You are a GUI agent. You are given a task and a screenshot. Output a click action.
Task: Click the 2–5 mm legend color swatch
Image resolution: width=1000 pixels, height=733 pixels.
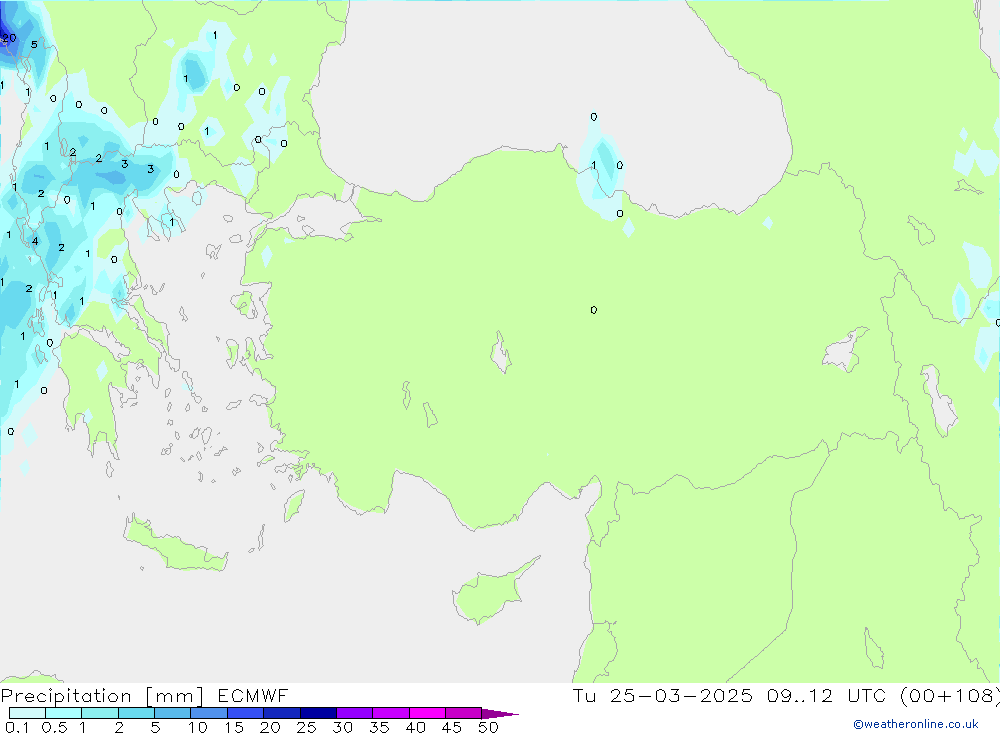[x=136, y=713]
